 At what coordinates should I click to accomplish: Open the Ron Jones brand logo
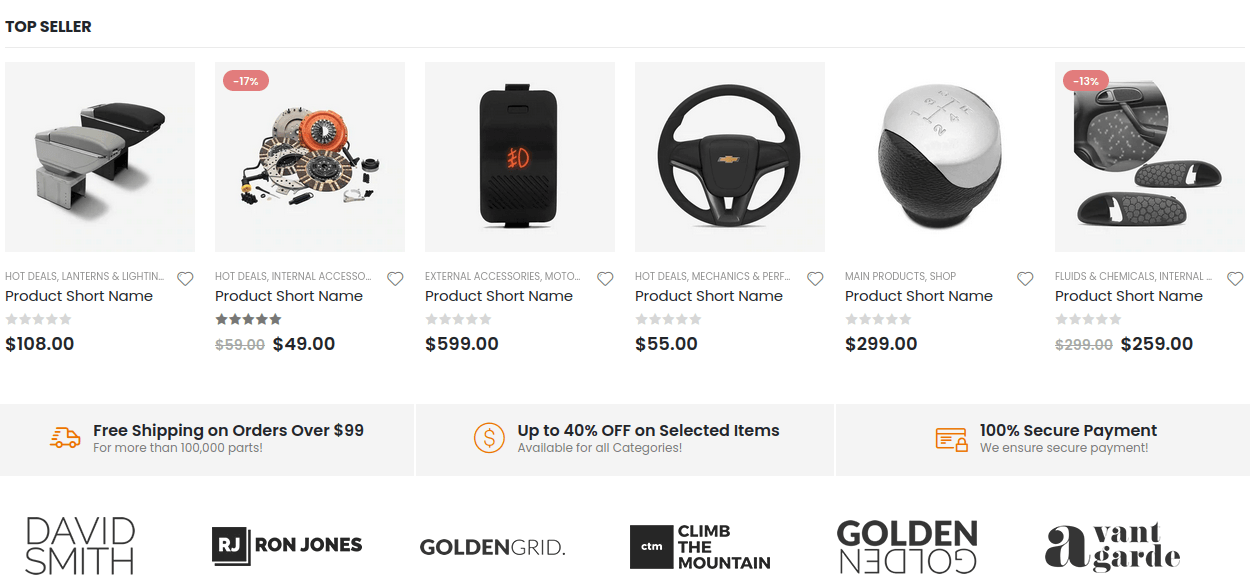[x=287, y=546]
